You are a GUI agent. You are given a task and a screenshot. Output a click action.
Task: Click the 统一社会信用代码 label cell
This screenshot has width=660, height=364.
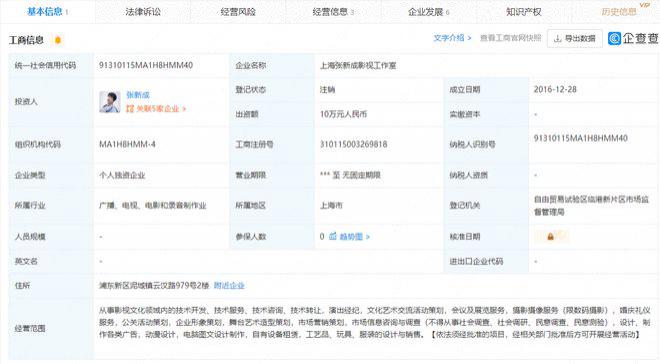pyautogui.click(x=51, y=65)
